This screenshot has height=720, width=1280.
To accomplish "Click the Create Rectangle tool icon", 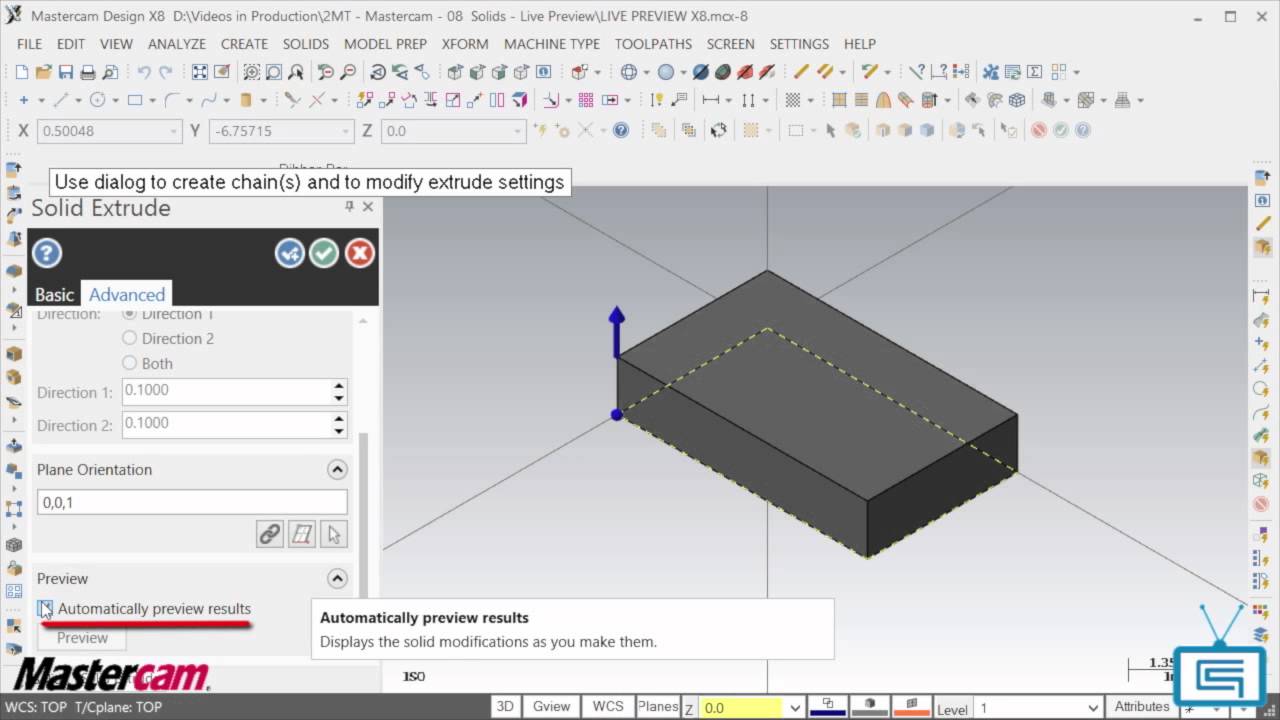I will click(134, 100).
